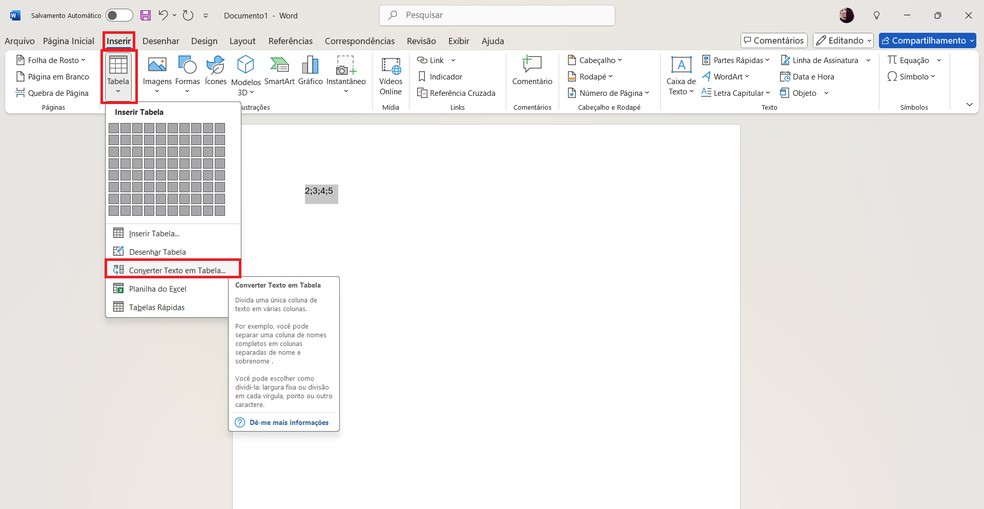Expand the Editando mode dropdown
Image resolution: width=984 pixels, height=509 pixels.
click(843, 41)
